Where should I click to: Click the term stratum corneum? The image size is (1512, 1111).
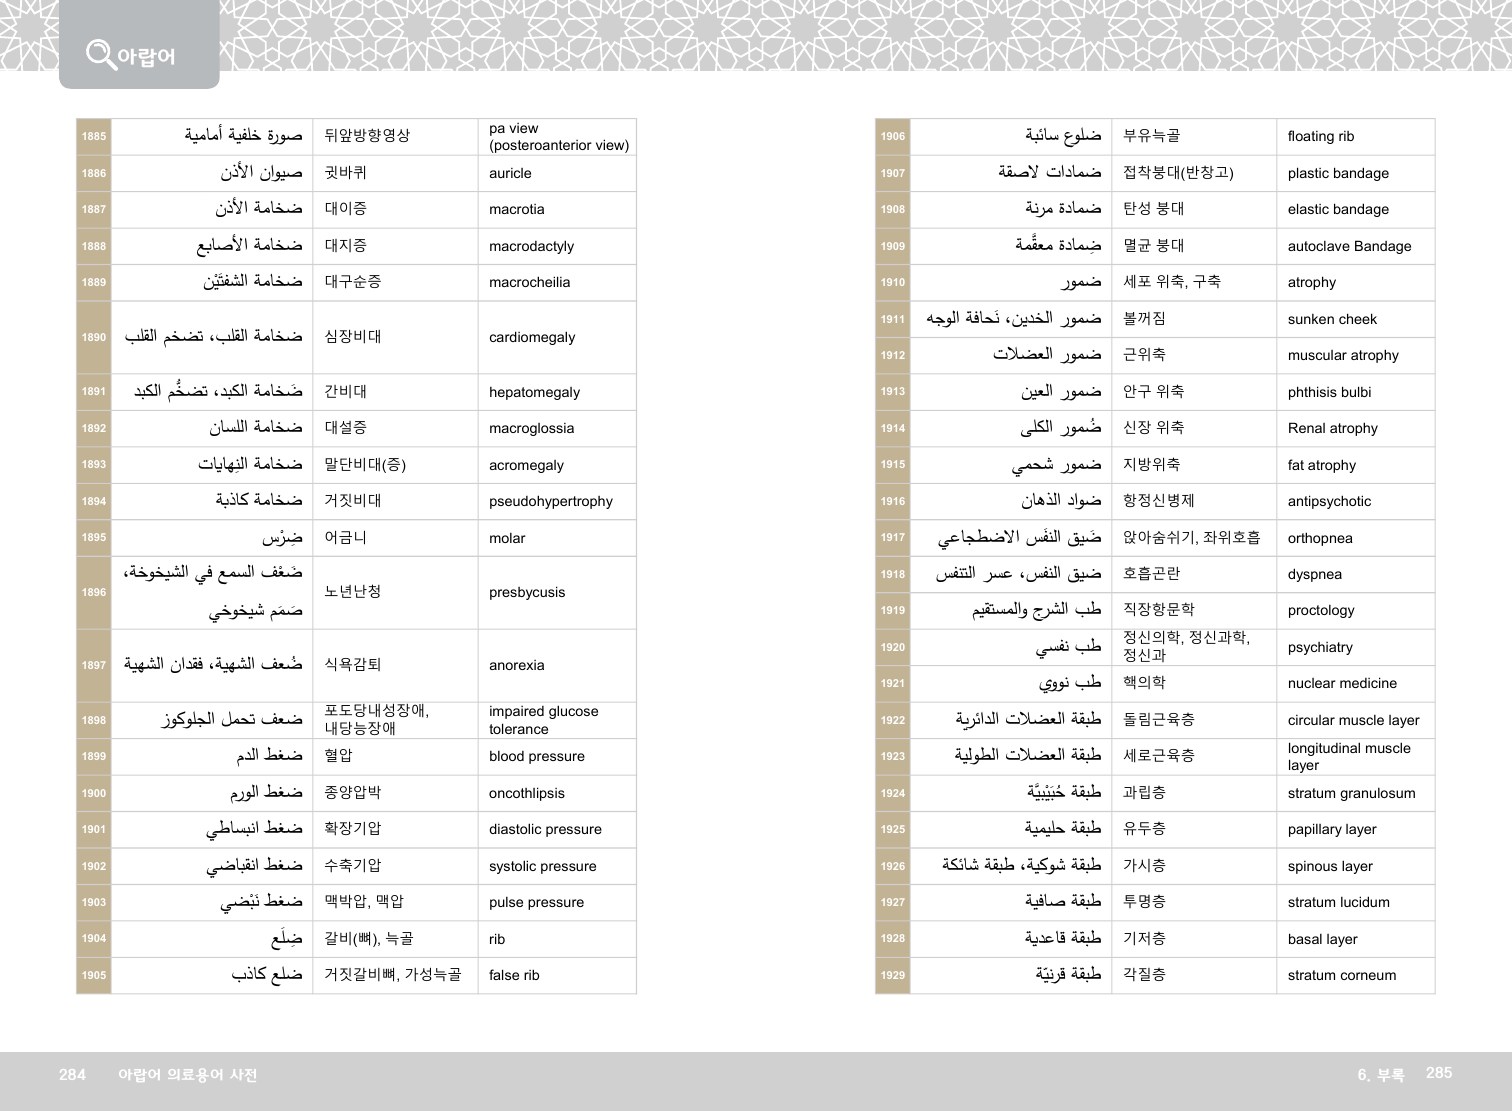pos(1341,976)
